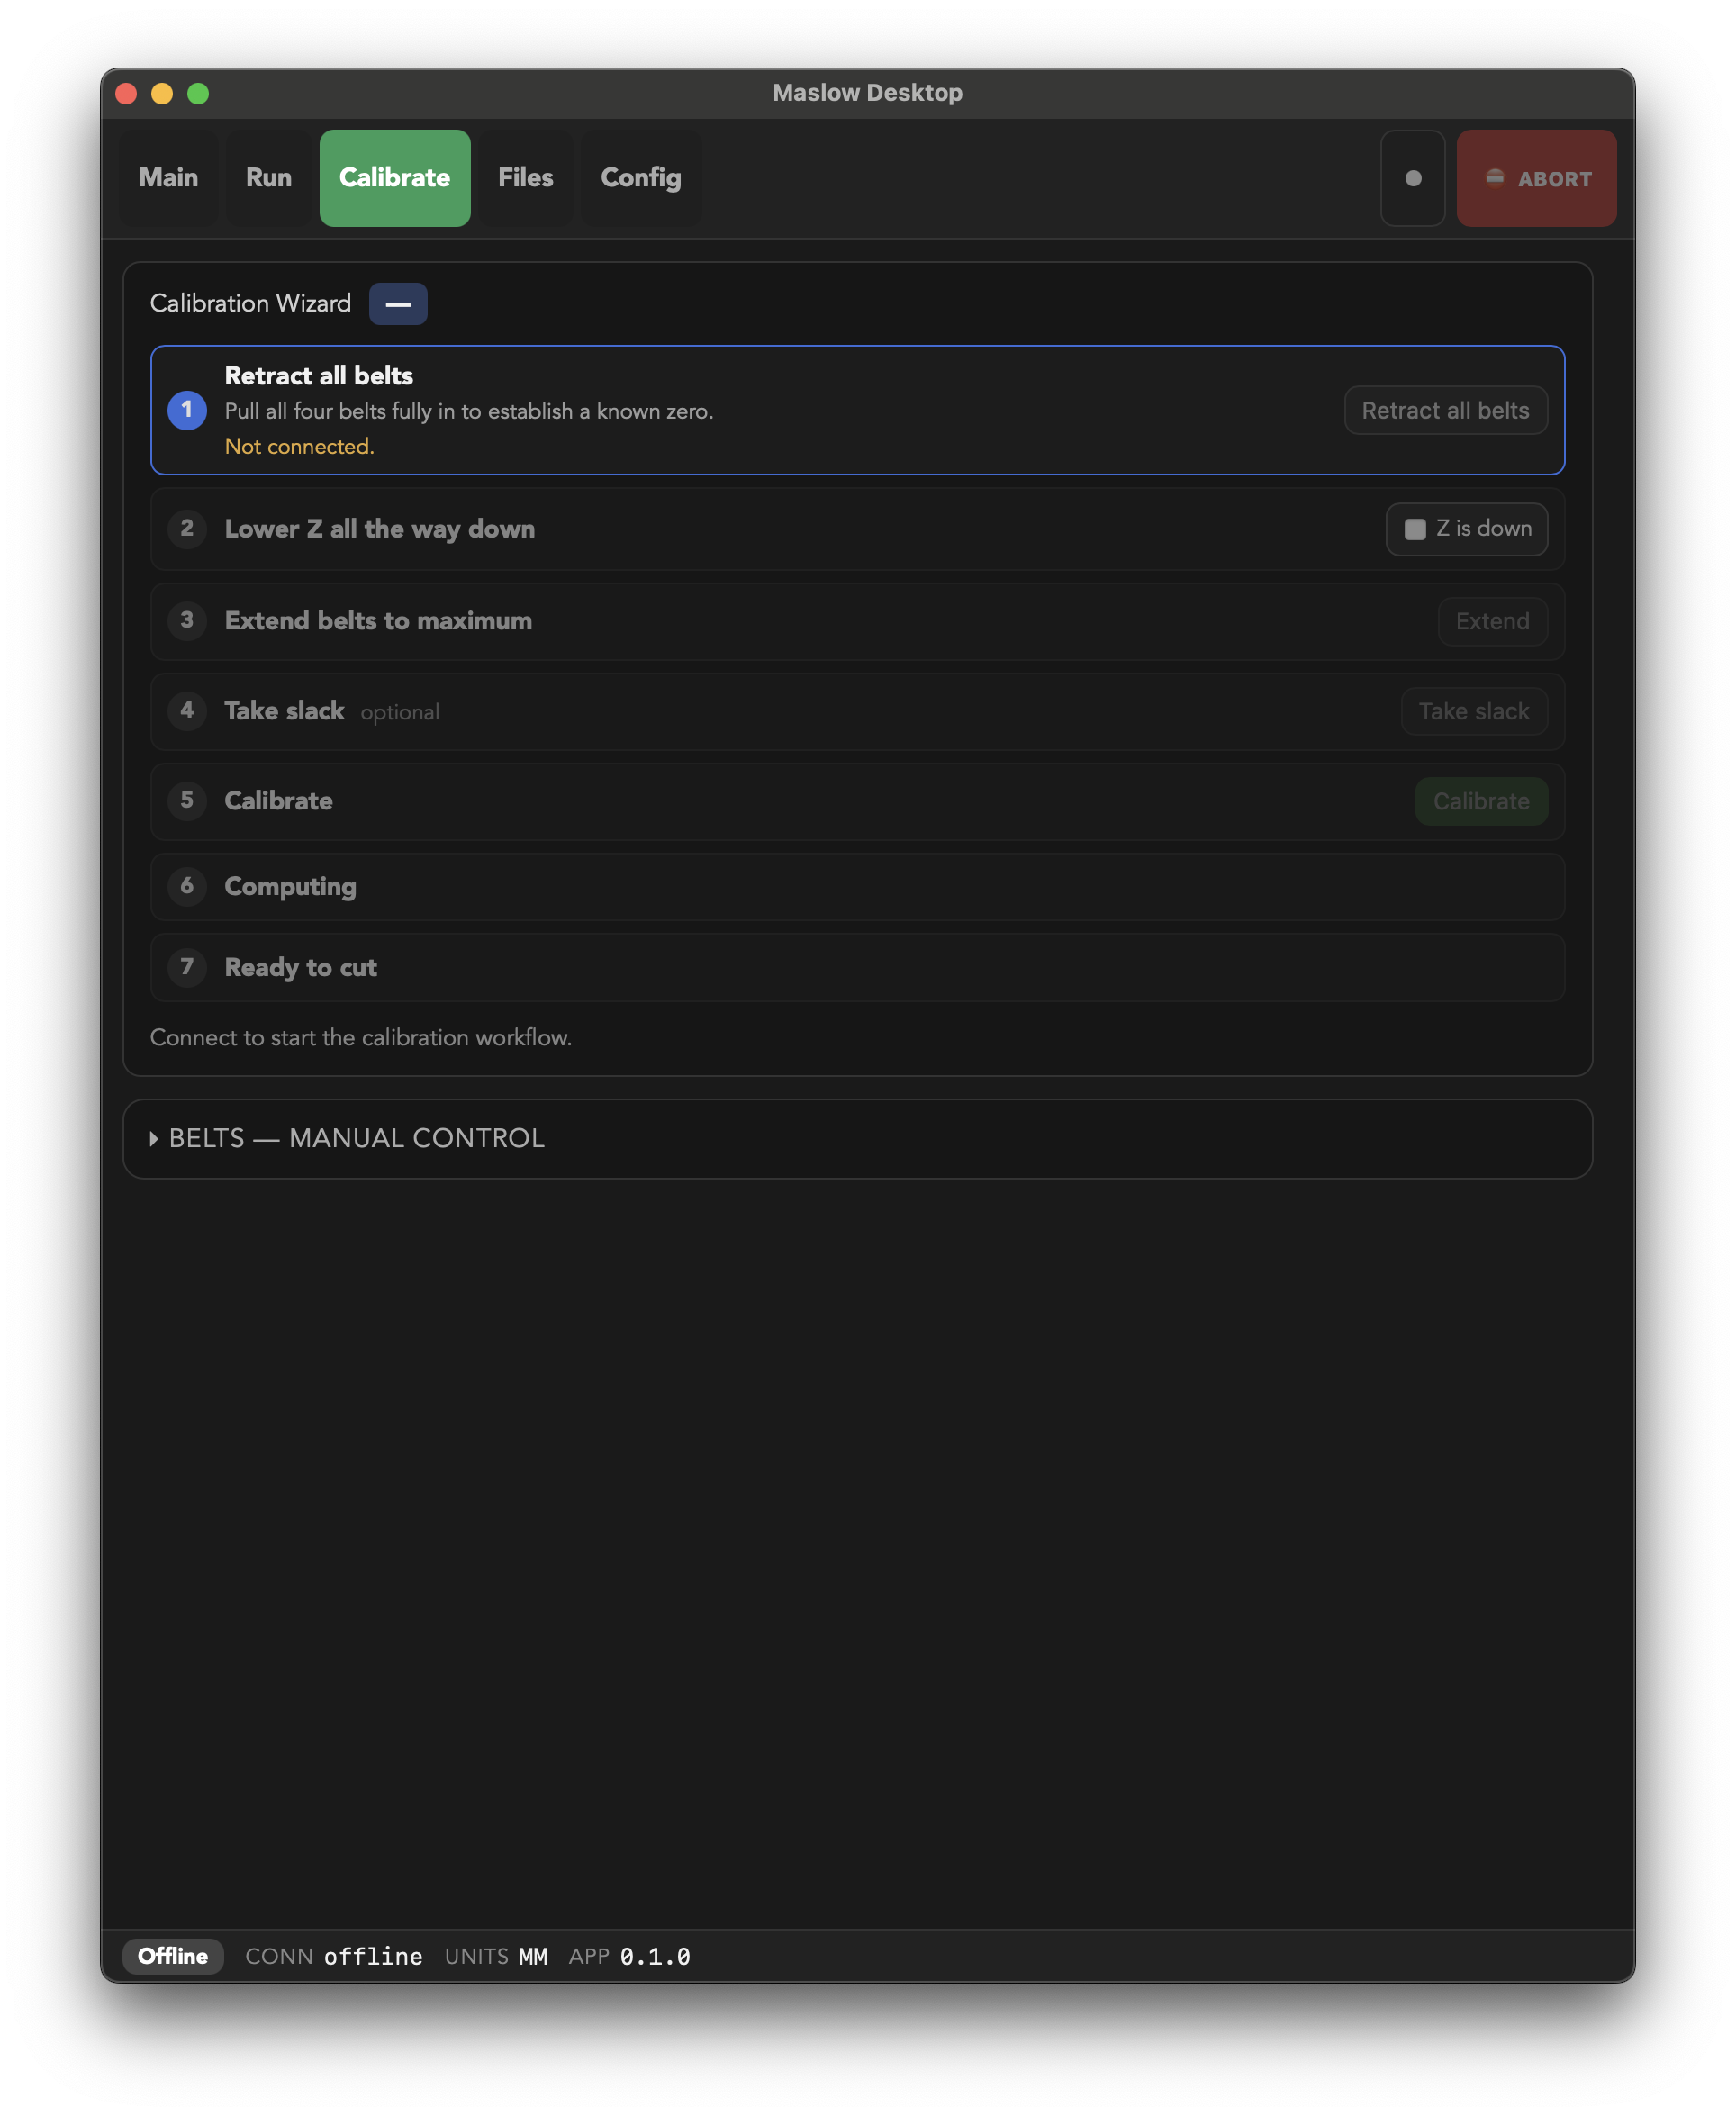Click the 'Pull all four belts' description
Image resolution: width=1736 pixels, height=2116 pixels.
[x=469, y=411]
